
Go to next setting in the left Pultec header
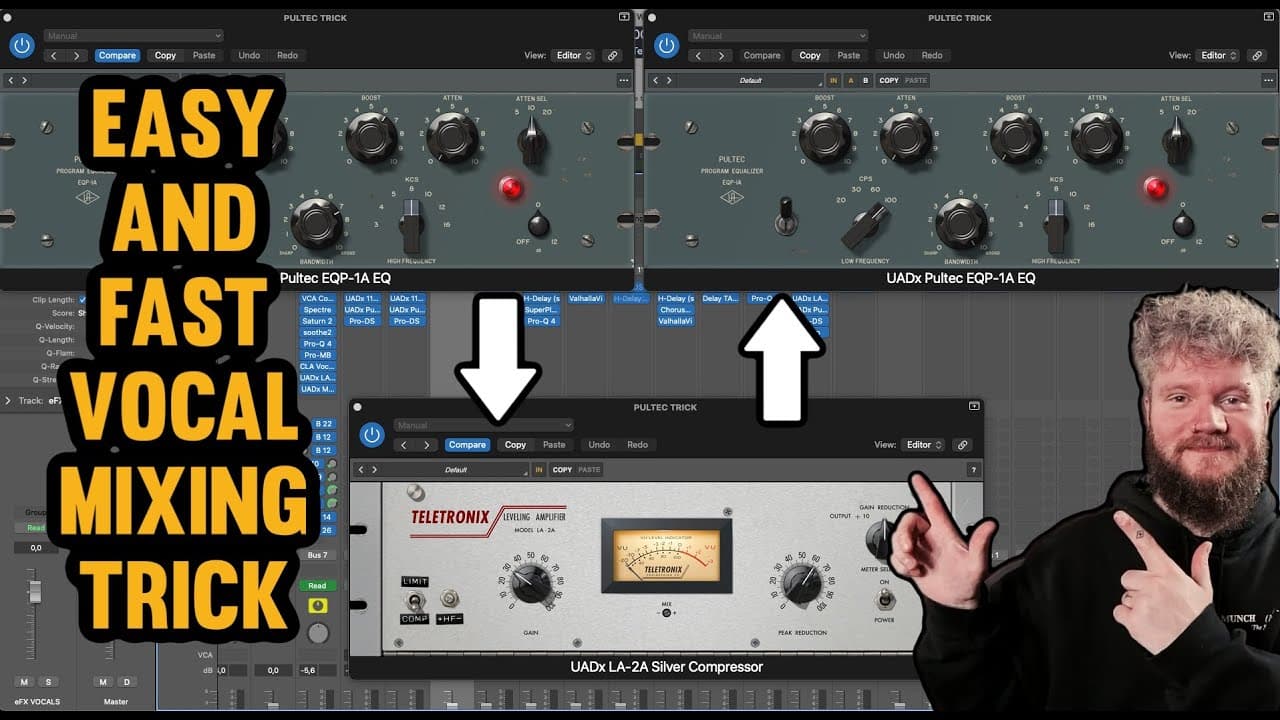click(x=76, y=56)
